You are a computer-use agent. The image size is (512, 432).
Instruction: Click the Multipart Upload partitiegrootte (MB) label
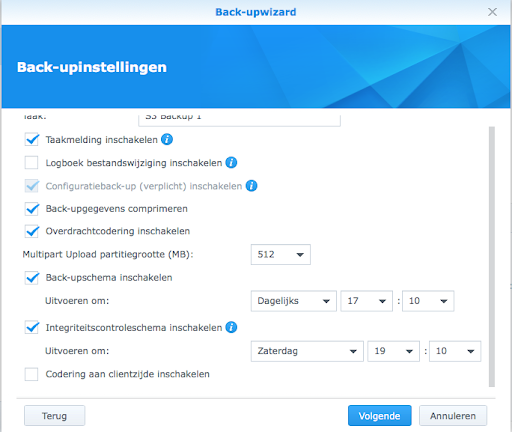(x=108, y=254)
